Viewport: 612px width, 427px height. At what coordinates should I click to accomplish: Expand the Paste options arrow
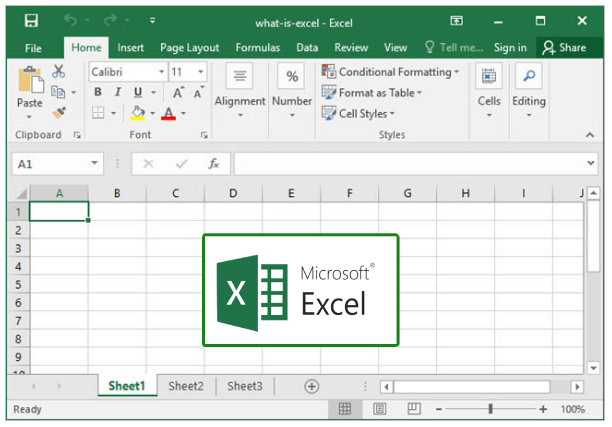coord(29,117)
